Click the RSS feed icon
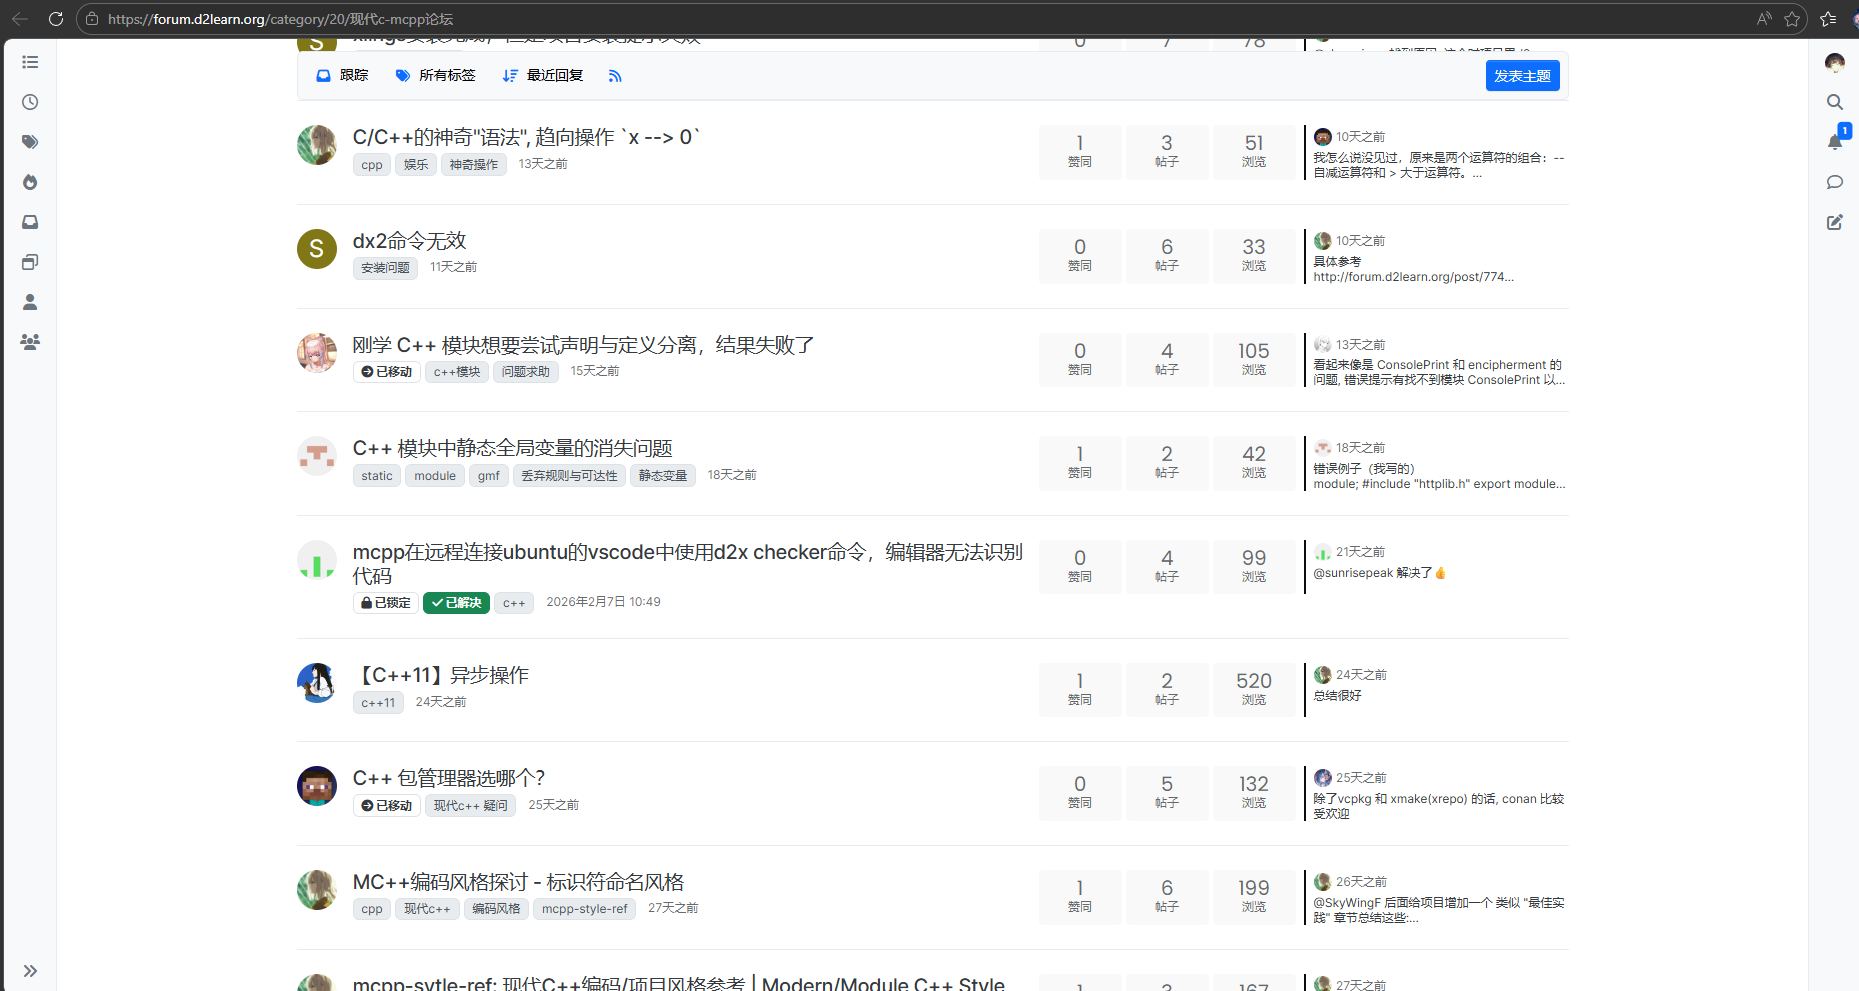The image size is (1859, 991). (x=615, y=76)
